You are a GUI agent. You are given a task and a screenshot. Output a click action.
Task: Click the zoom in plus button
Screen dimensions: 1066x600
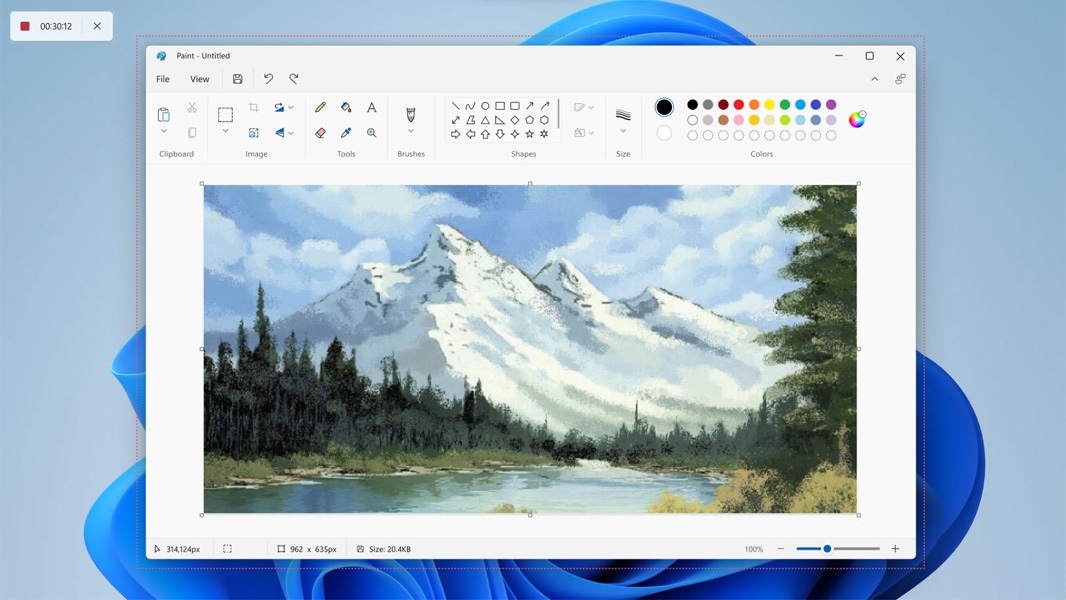tap(895, 549)
